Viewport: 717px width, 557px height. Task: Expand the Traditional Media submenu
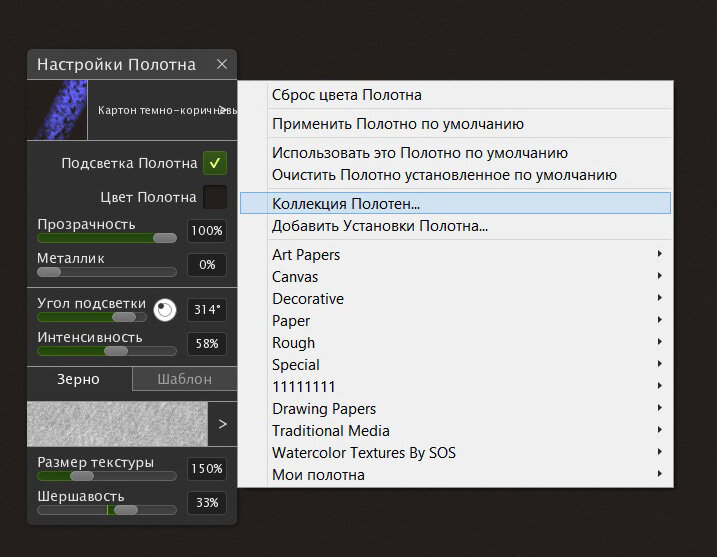point(455,430)
